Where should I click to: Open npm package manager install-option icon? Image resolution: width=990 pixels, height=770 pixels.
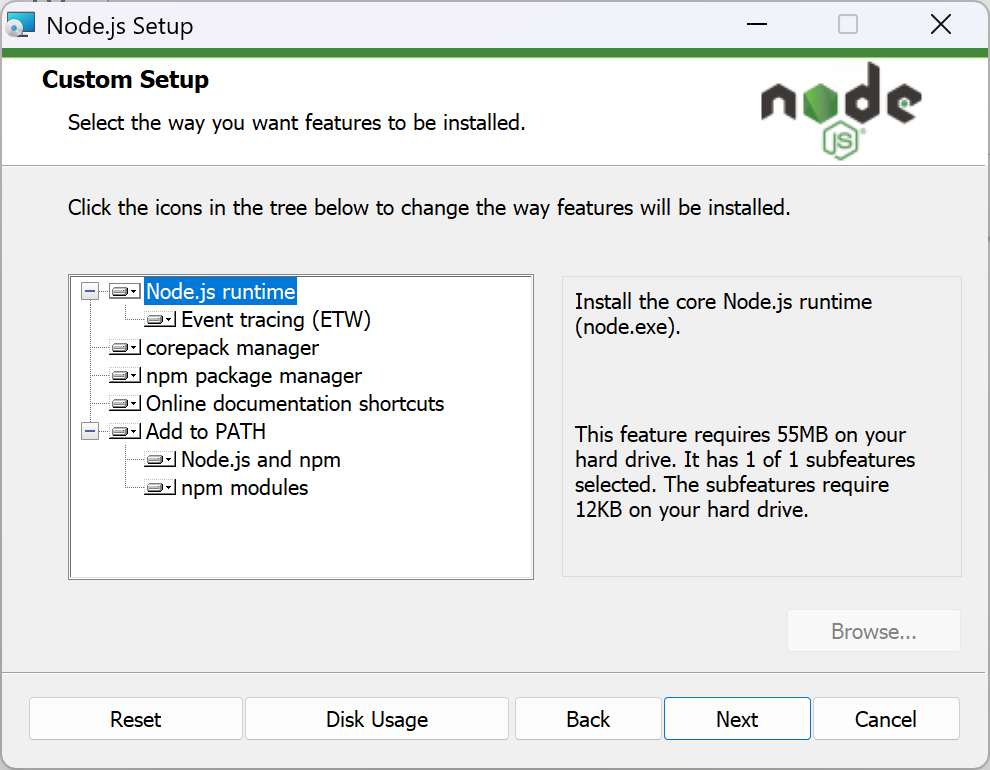pyautogui.click(x=124, y=376)
